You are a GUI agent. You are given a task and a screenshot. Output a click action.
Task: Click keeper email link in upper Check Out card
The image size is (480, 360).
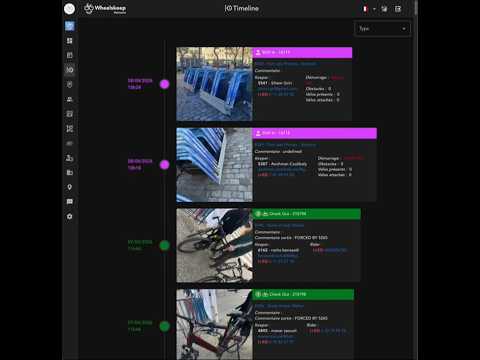277,256
